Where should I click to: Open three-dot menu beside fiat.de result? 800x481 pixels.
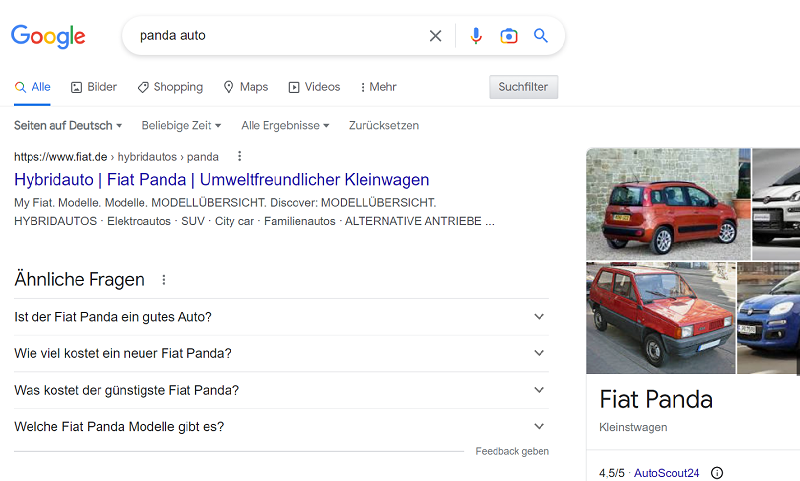pos(239,156)
